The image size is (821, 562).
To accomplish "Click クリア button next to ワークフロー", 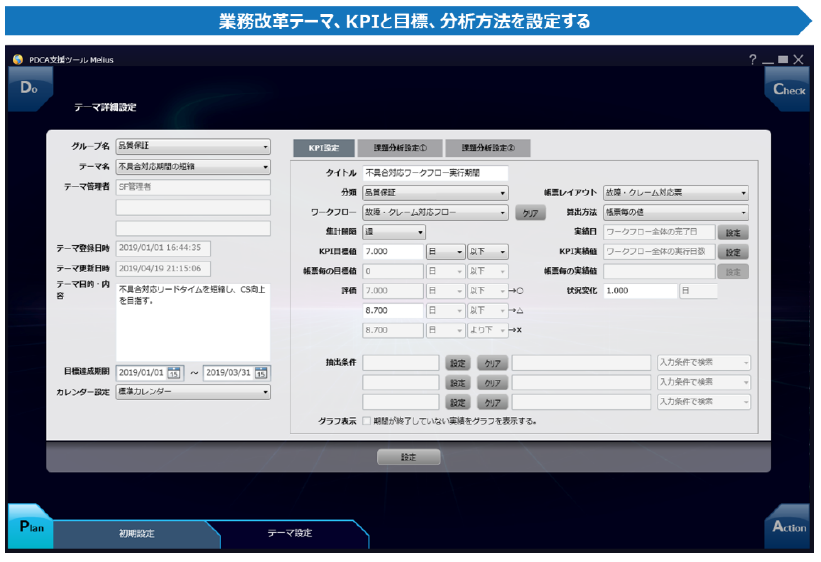I will click(529, 213).
